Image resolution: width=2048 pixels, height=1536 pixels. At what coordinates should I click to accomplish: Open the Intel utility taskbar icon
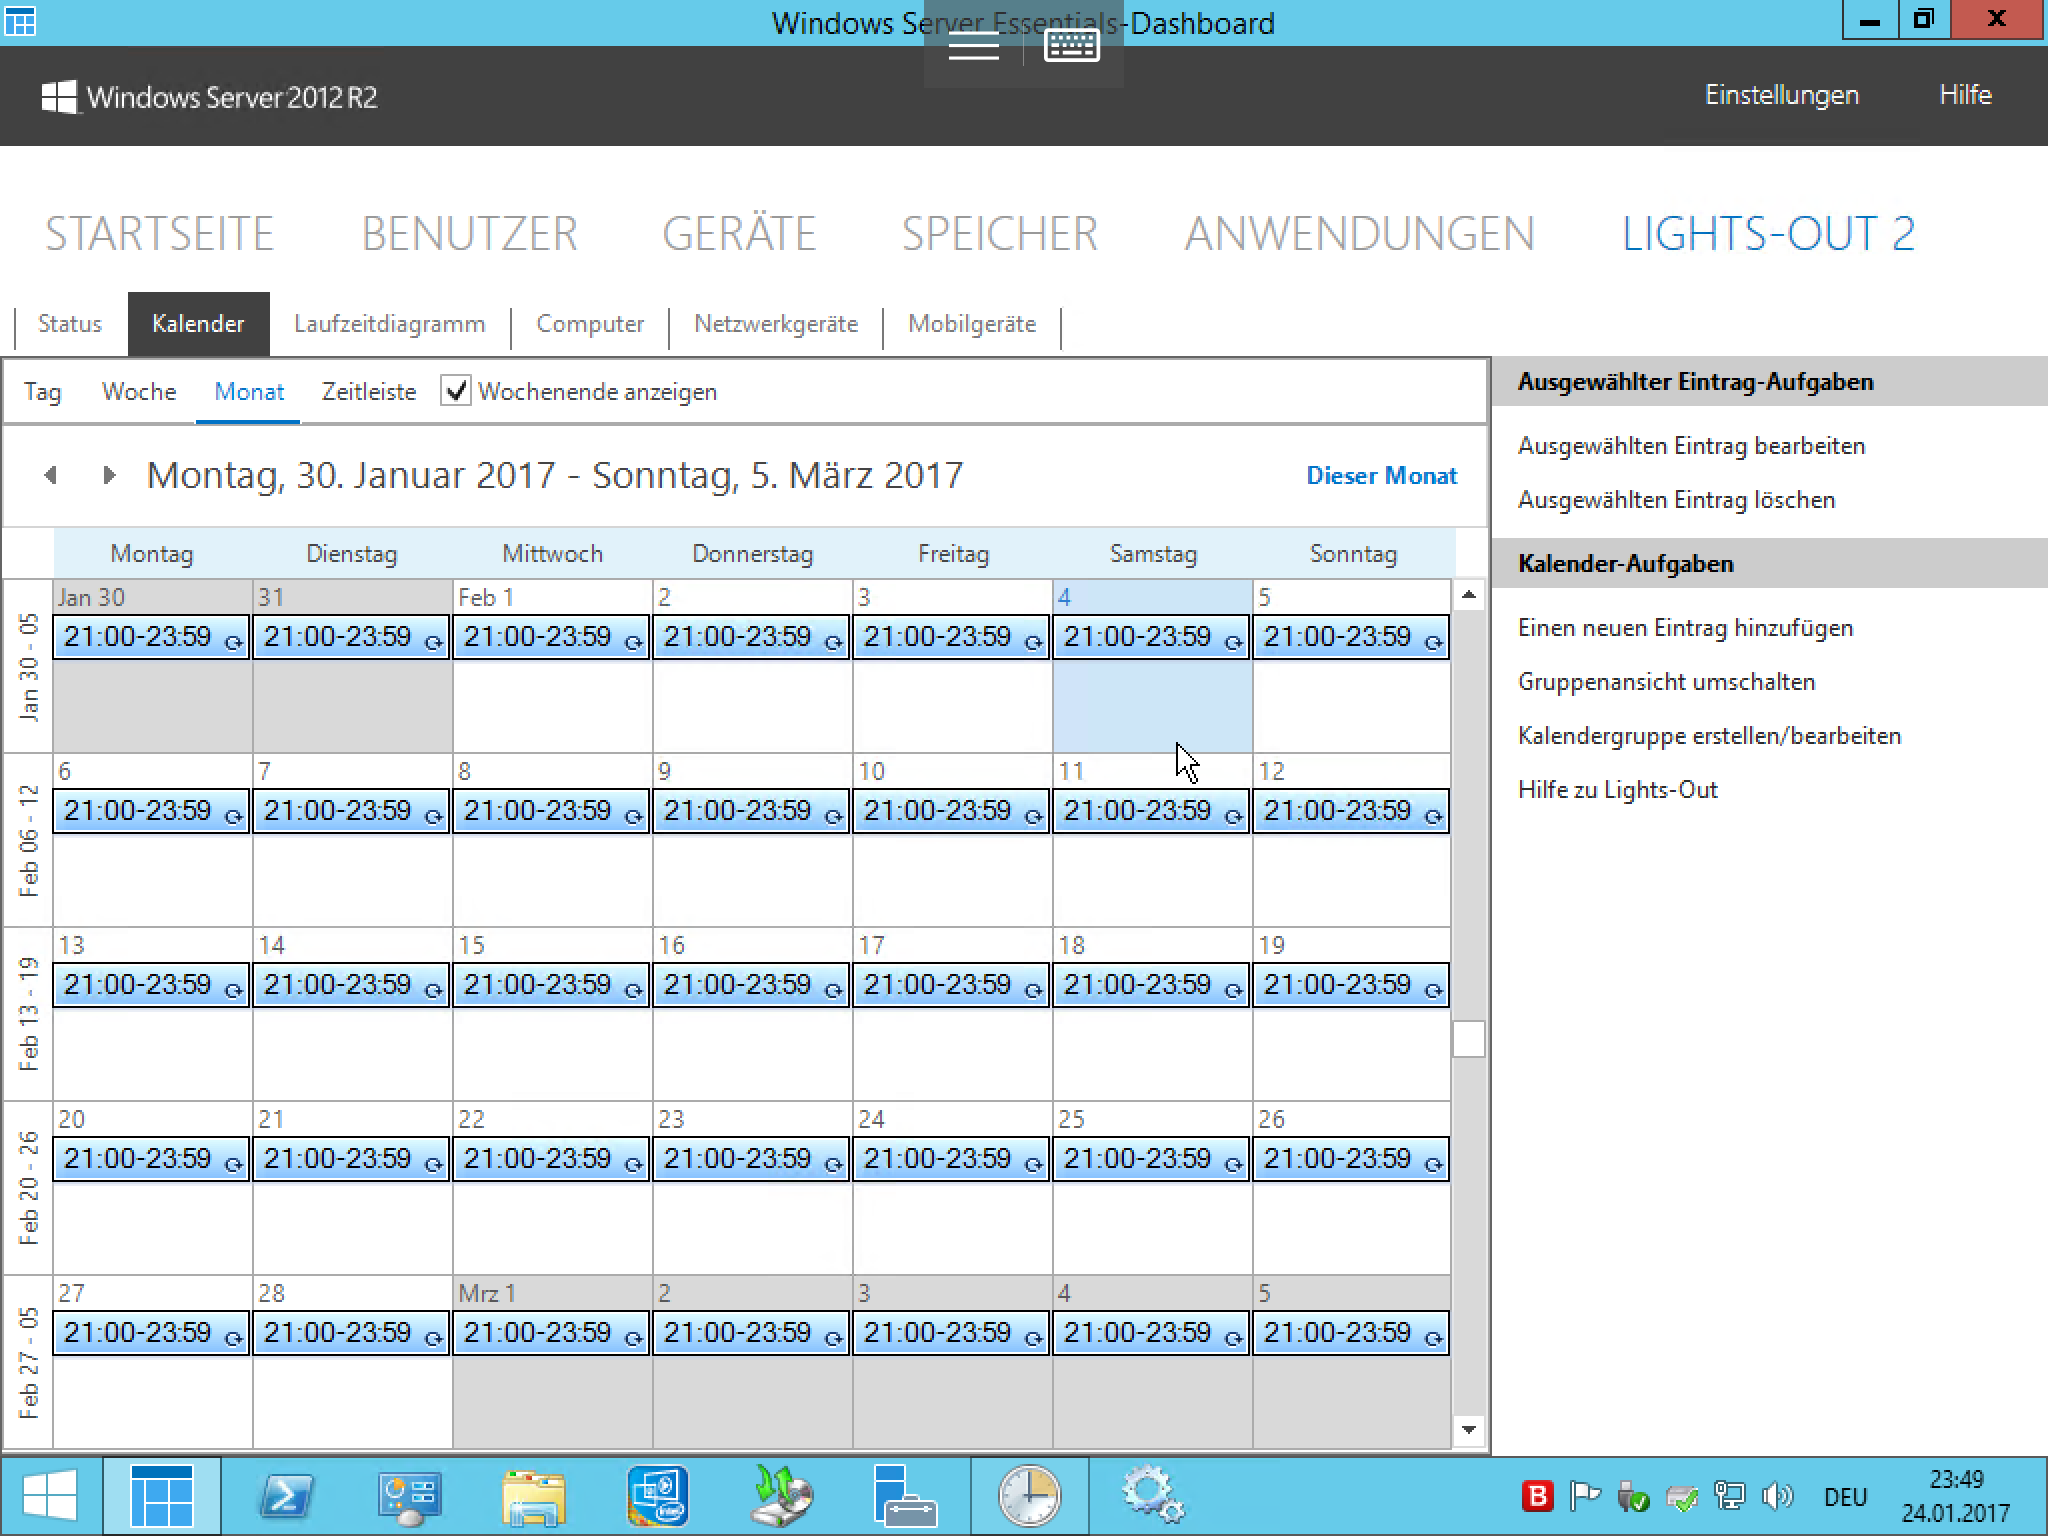(657, 1497)
